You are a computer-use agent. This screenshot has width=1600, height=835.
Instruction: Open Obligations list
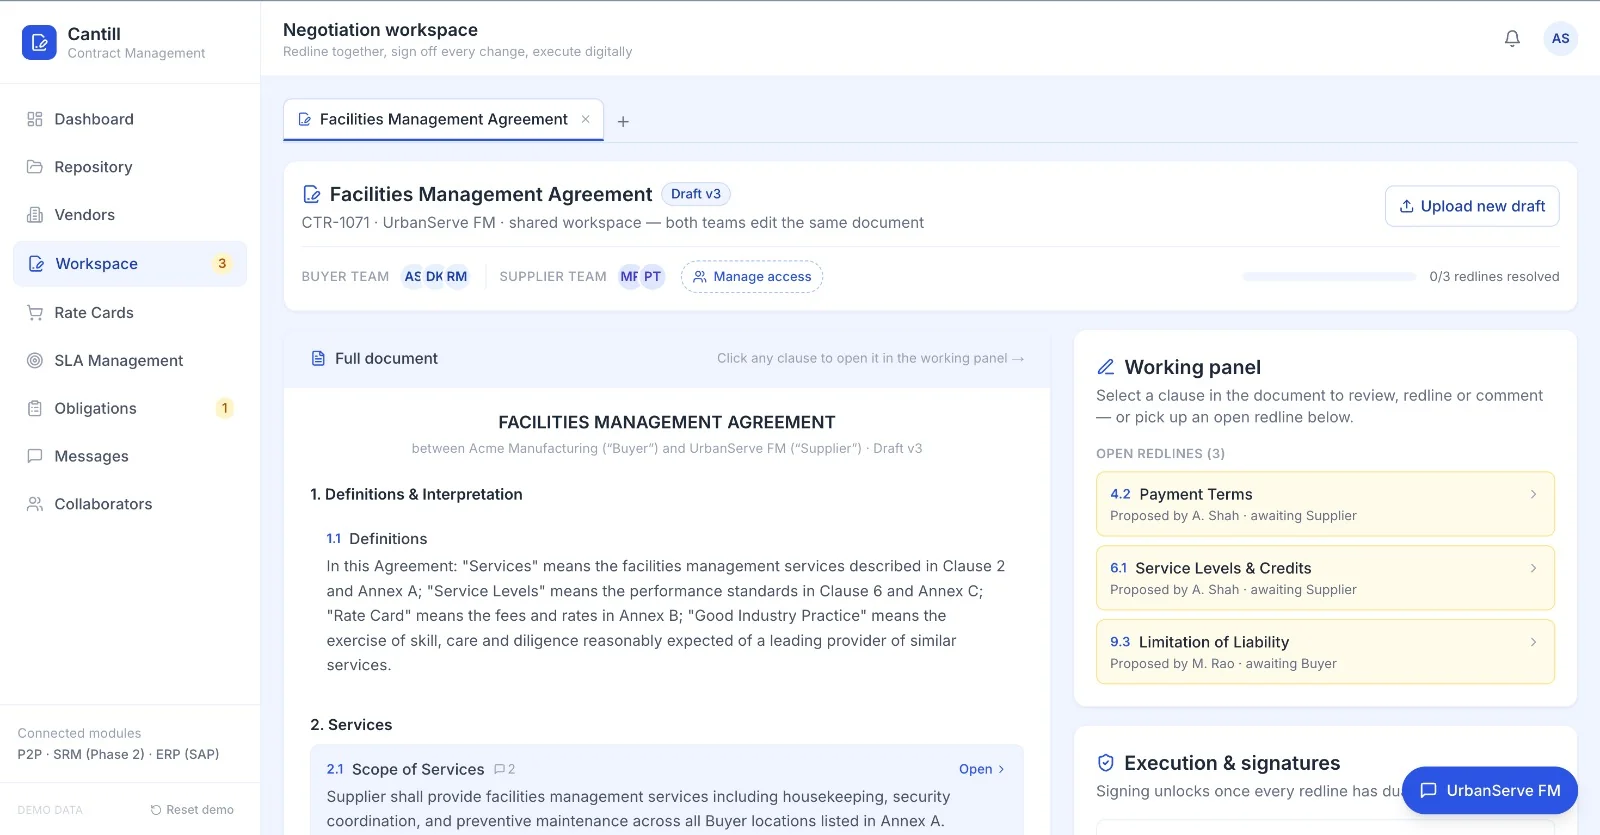(130, 408)
